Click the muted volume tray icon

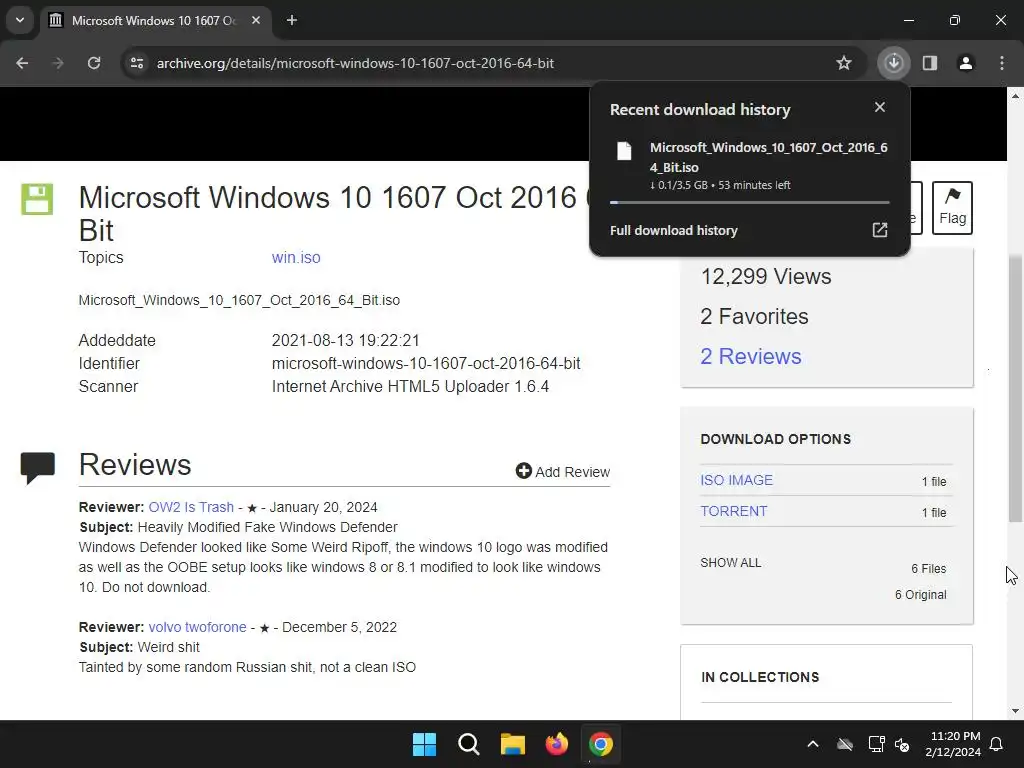(x=903, y=744)
